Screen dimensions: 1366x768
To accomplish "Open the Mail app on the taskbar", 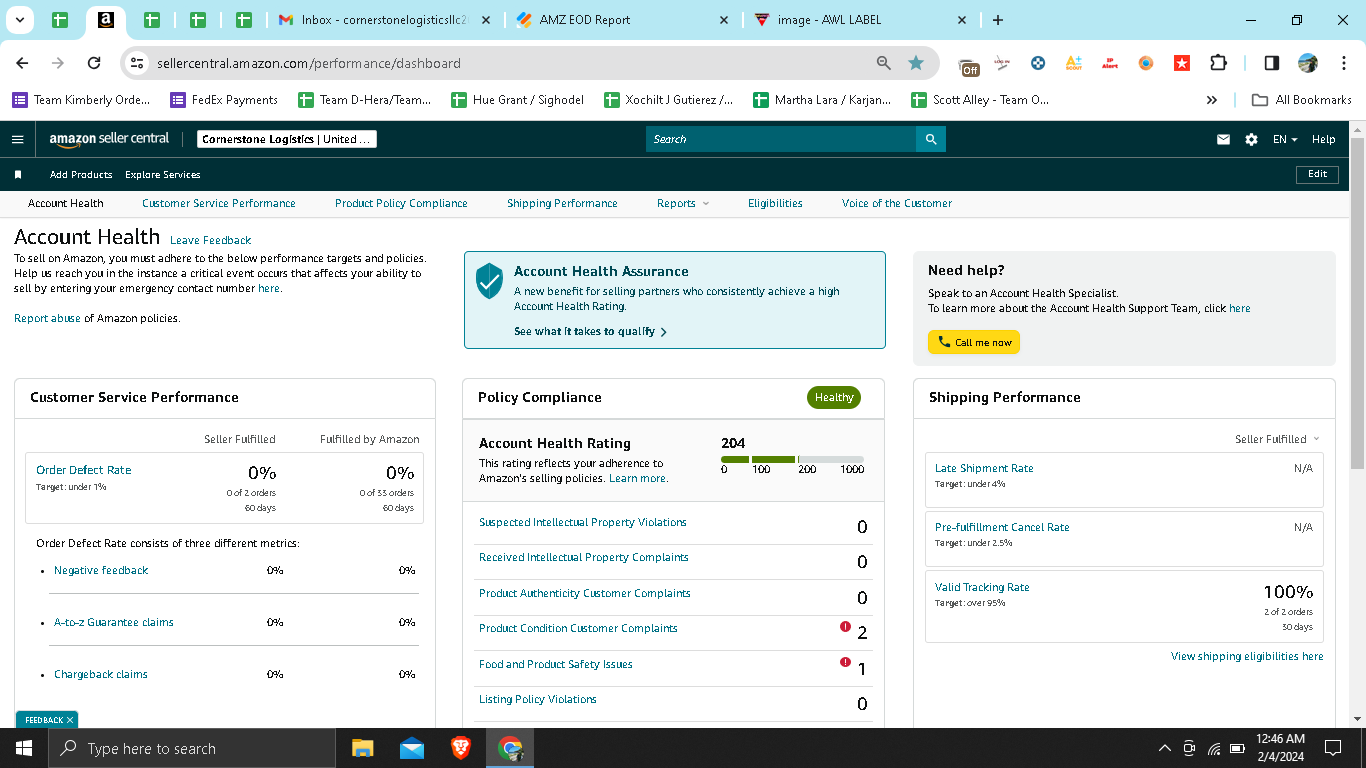I will (x=411, y=748).
